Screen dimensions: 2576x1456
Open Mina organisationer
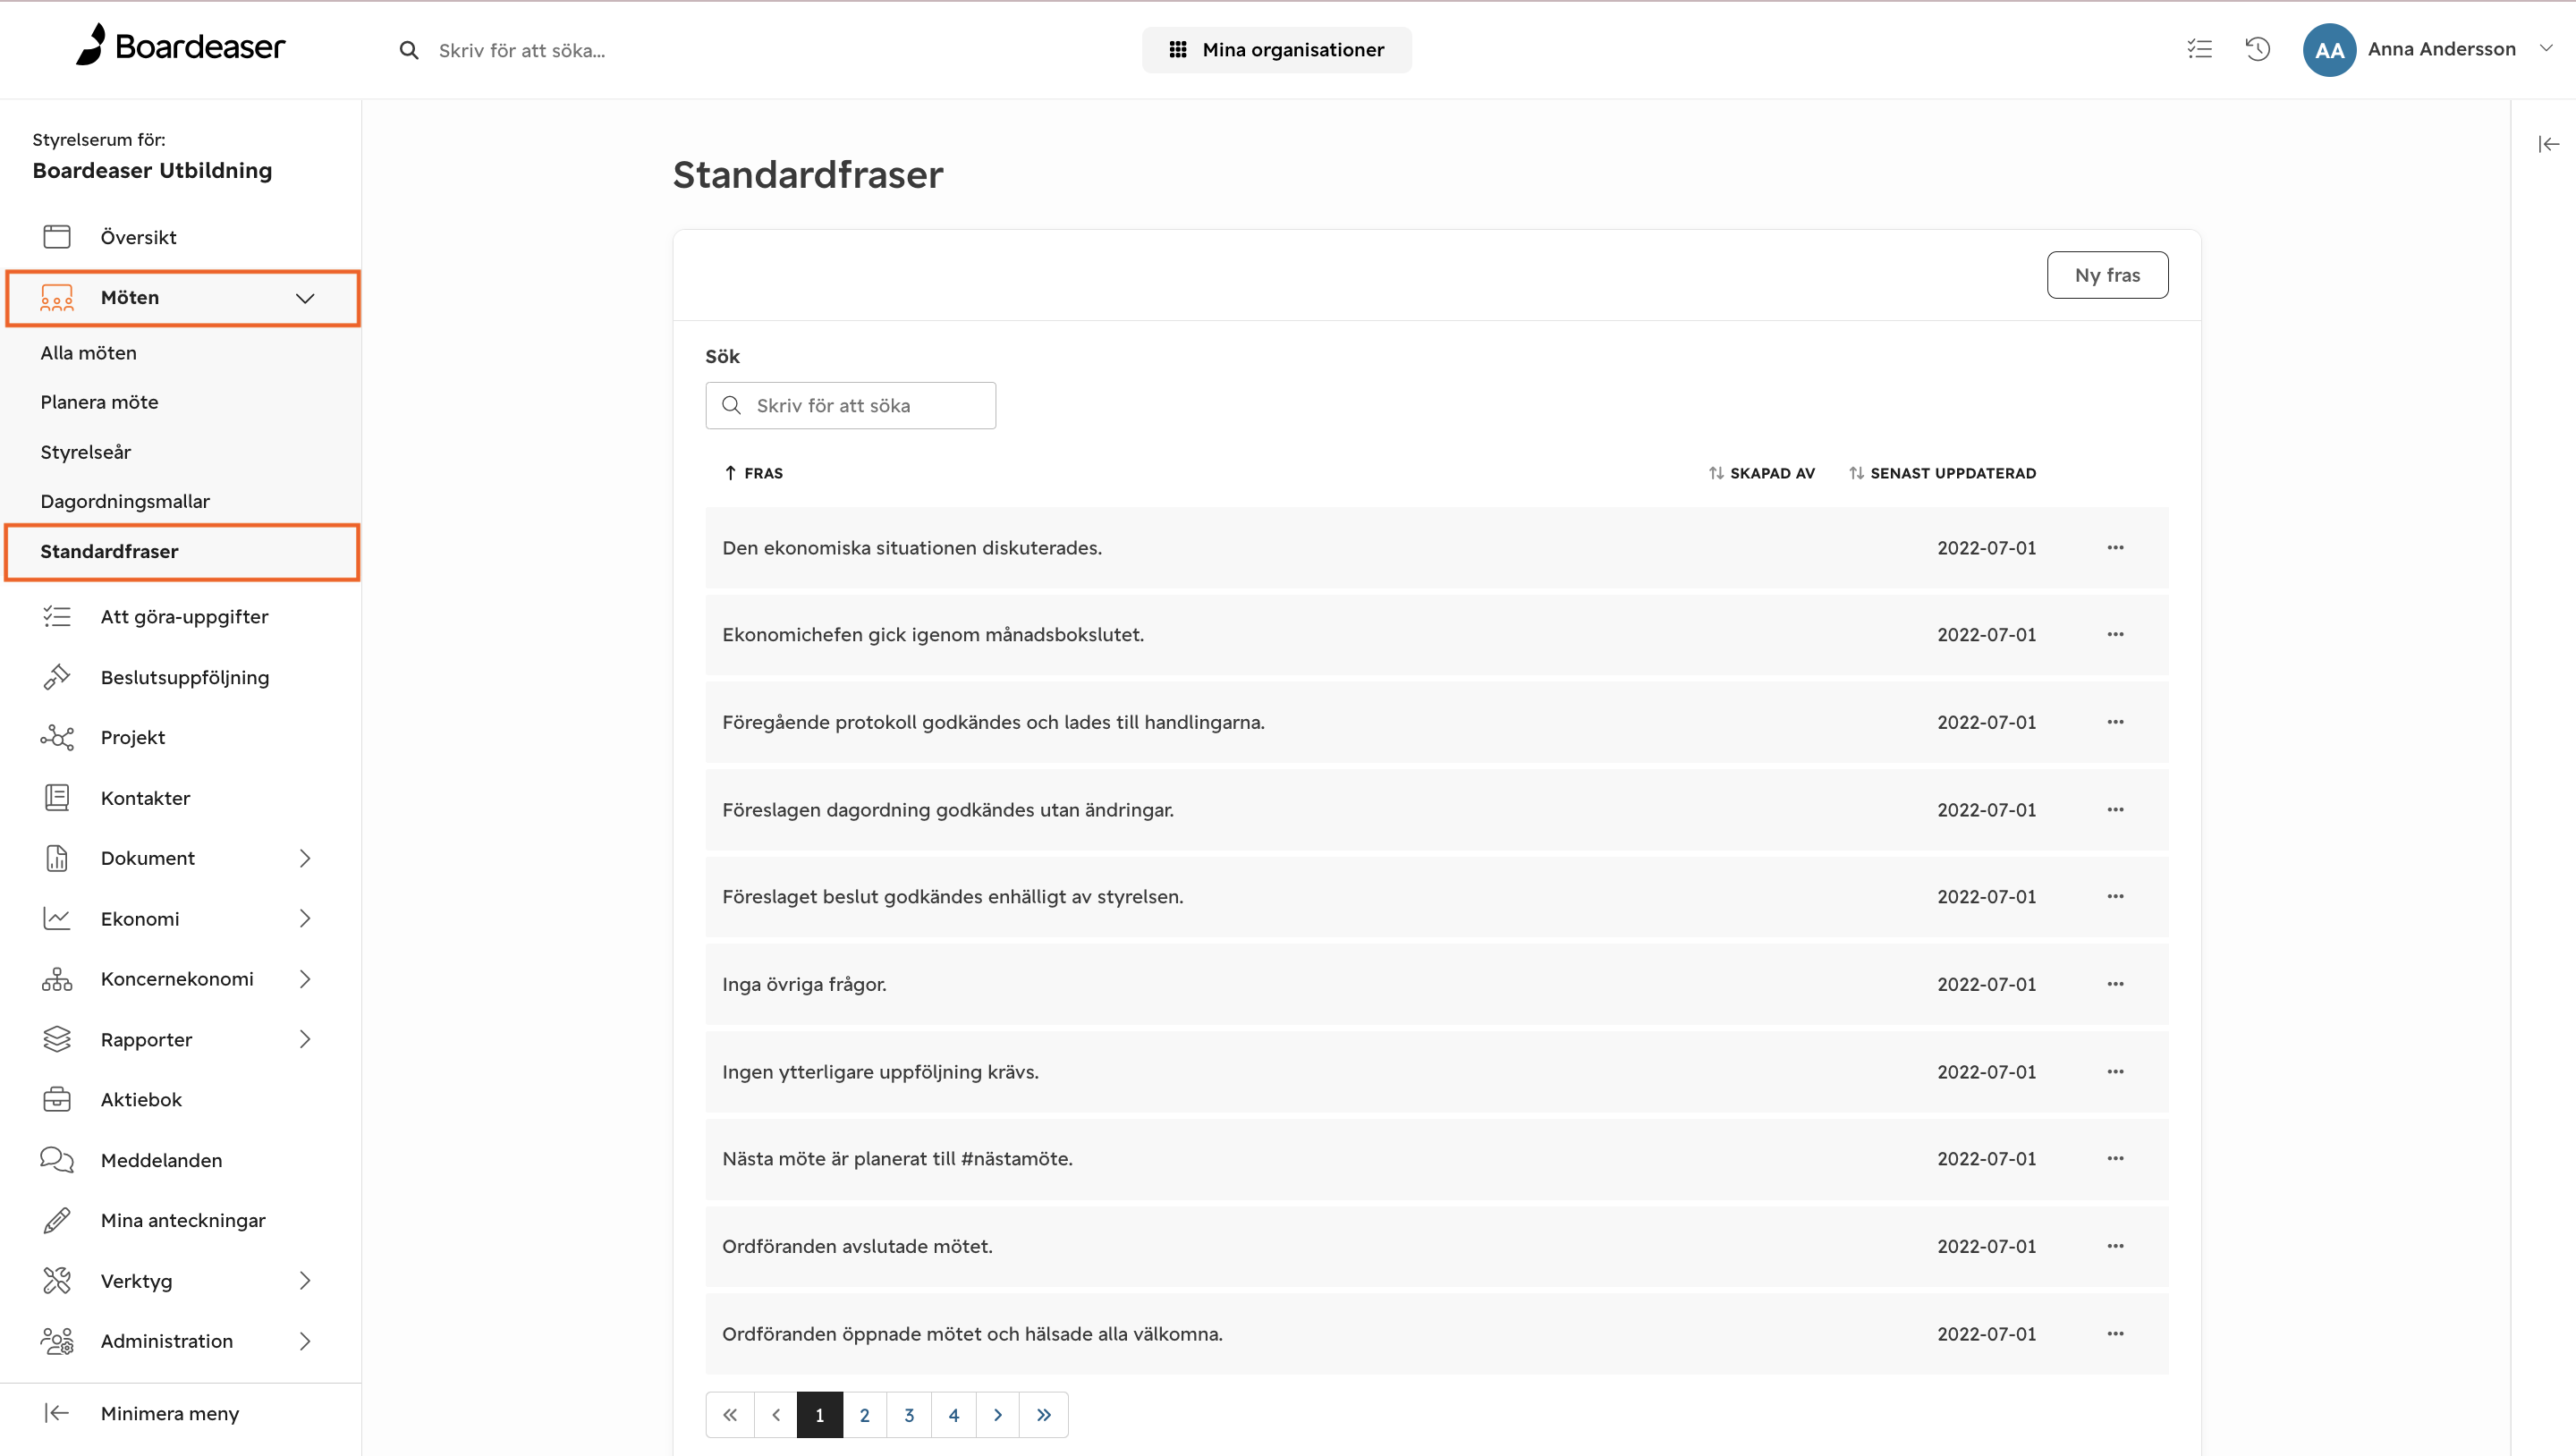click(1276, 49)
